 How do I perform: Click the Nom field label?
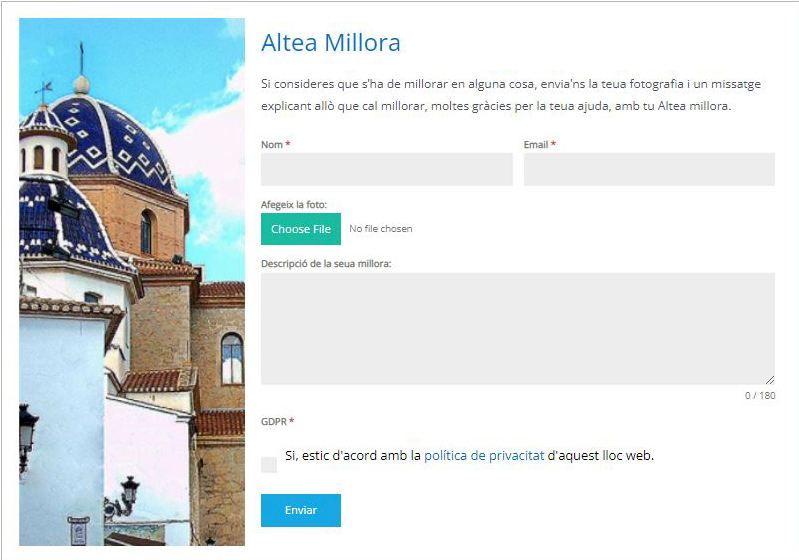(272, 145)
